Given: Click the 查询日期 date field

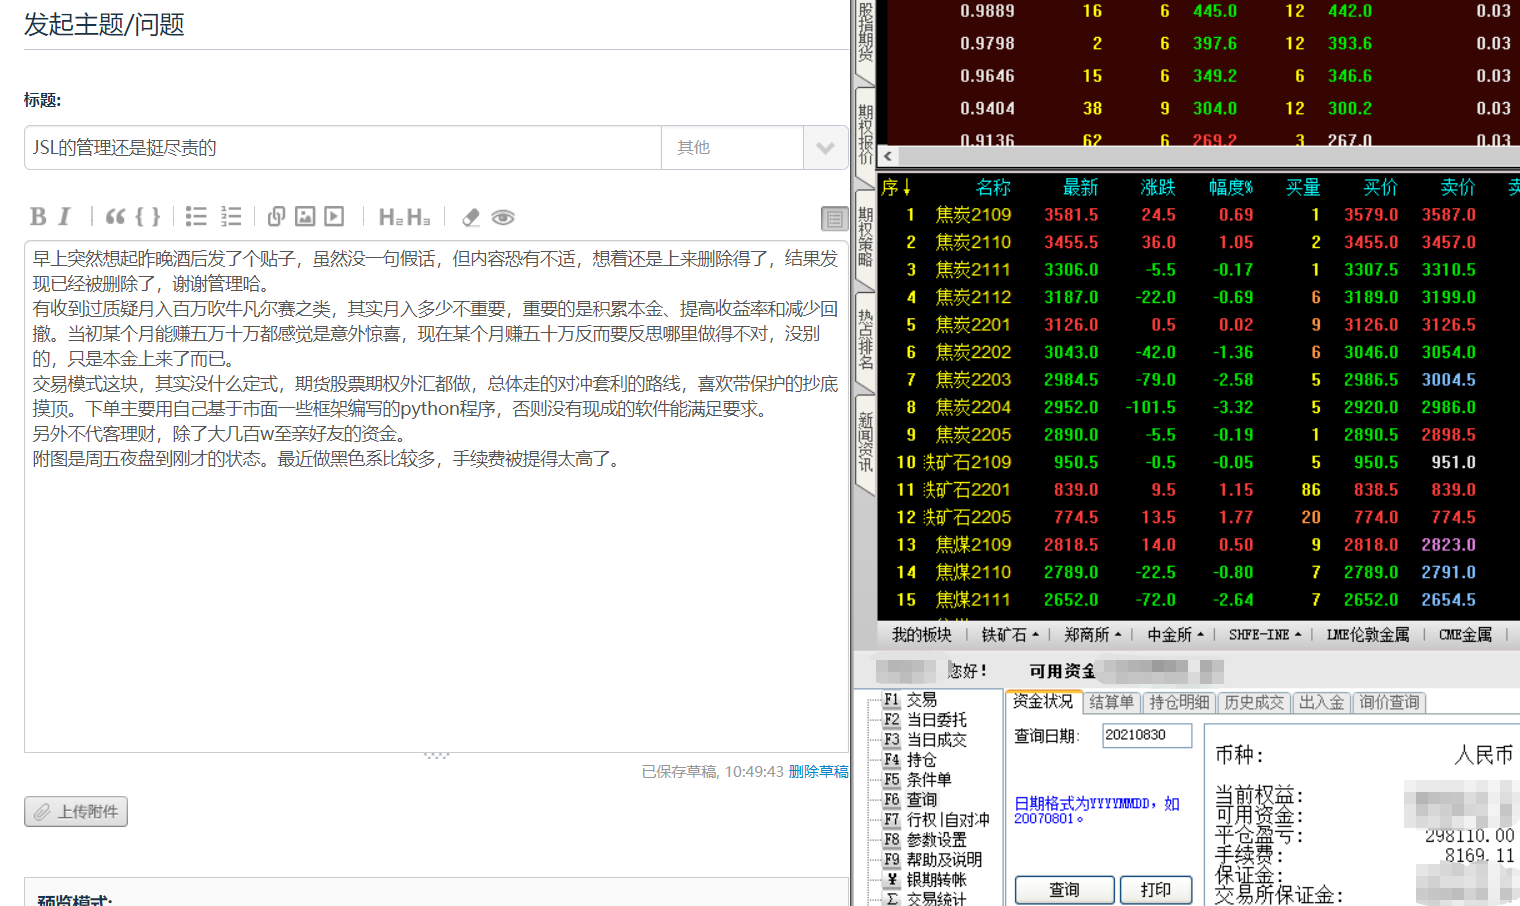Looking at the screenshot, I should (x=1147, y=735).
